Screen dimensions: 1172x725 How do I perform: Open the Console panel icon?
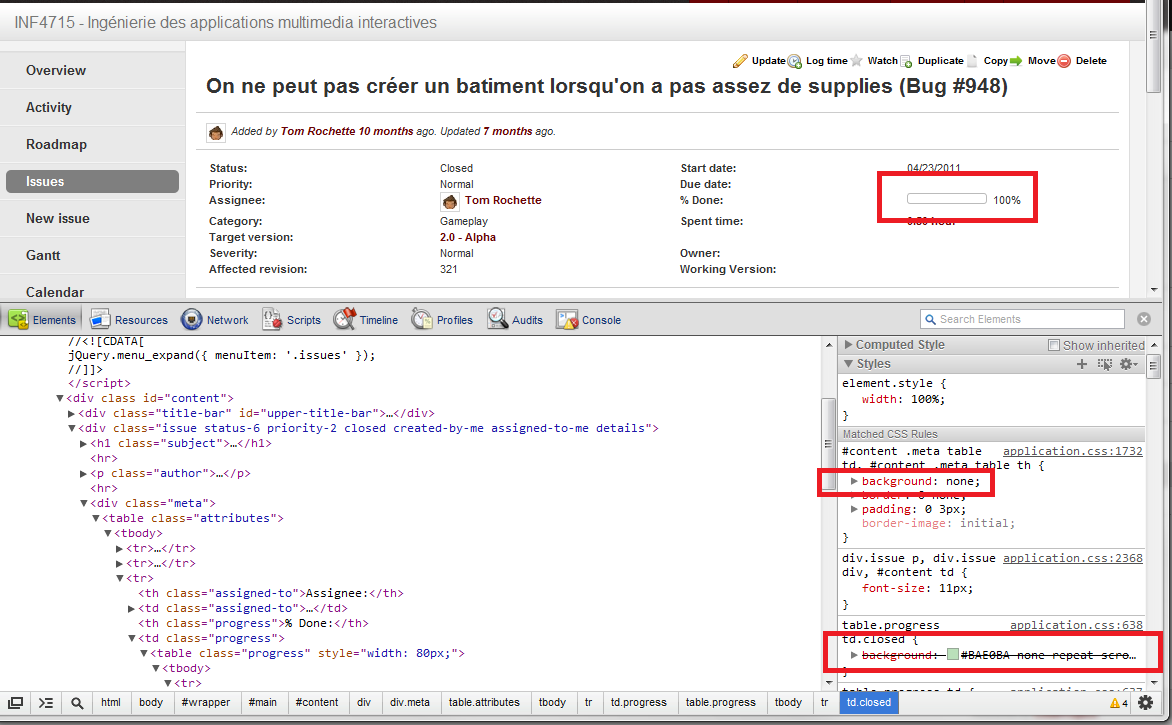pos(567,320)
